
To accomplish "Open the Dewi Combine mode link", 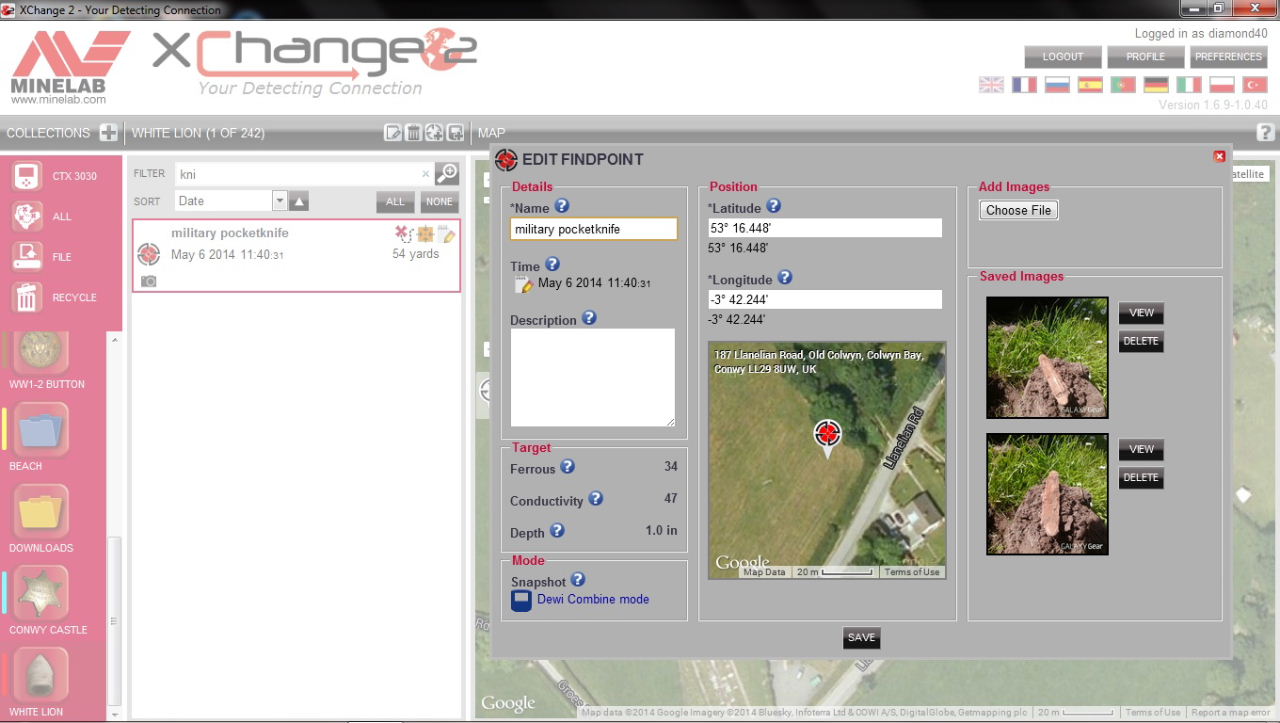I will 593,599.
